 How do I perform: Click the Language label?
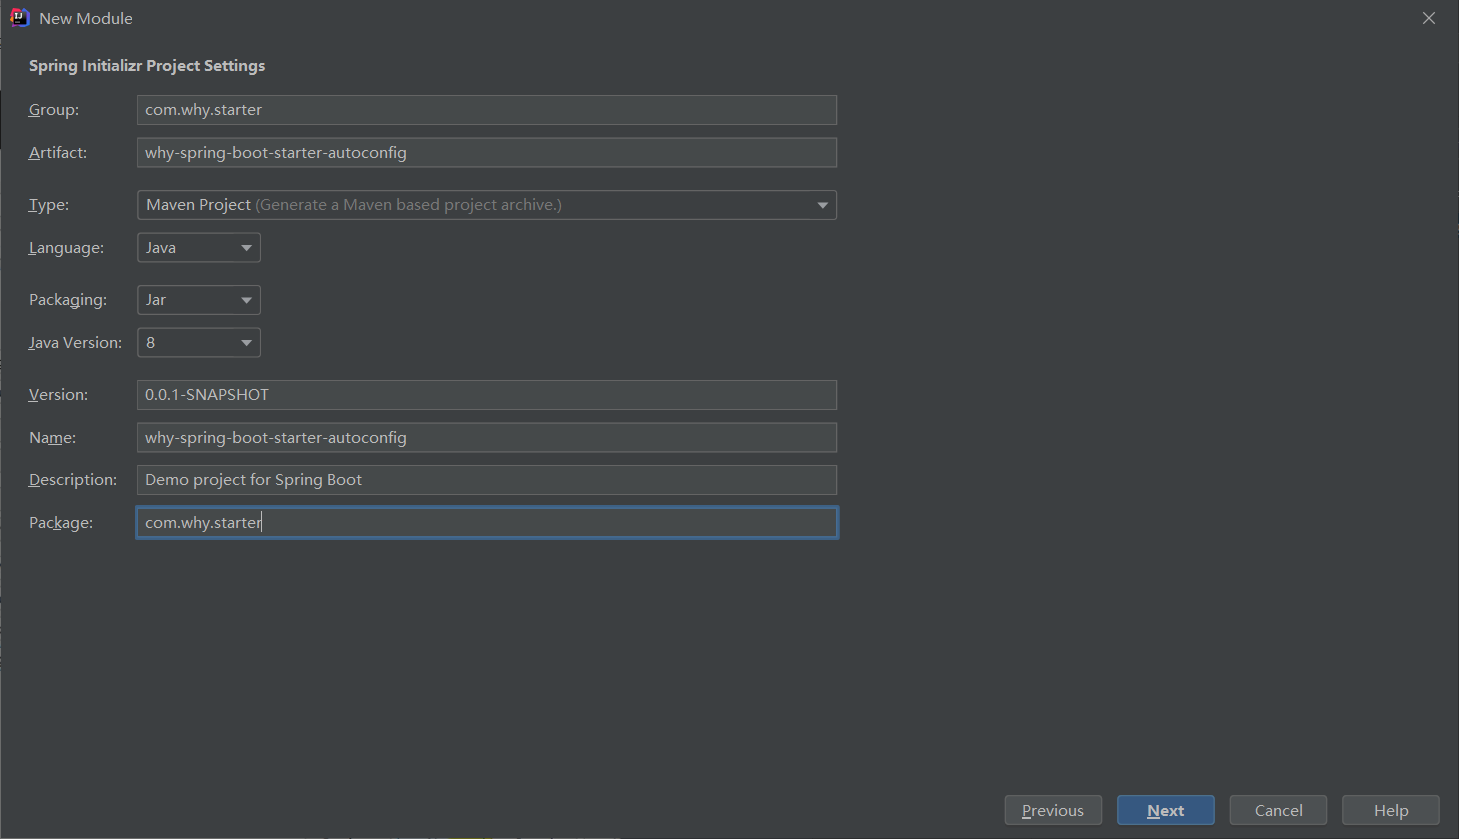pos(66,248)
